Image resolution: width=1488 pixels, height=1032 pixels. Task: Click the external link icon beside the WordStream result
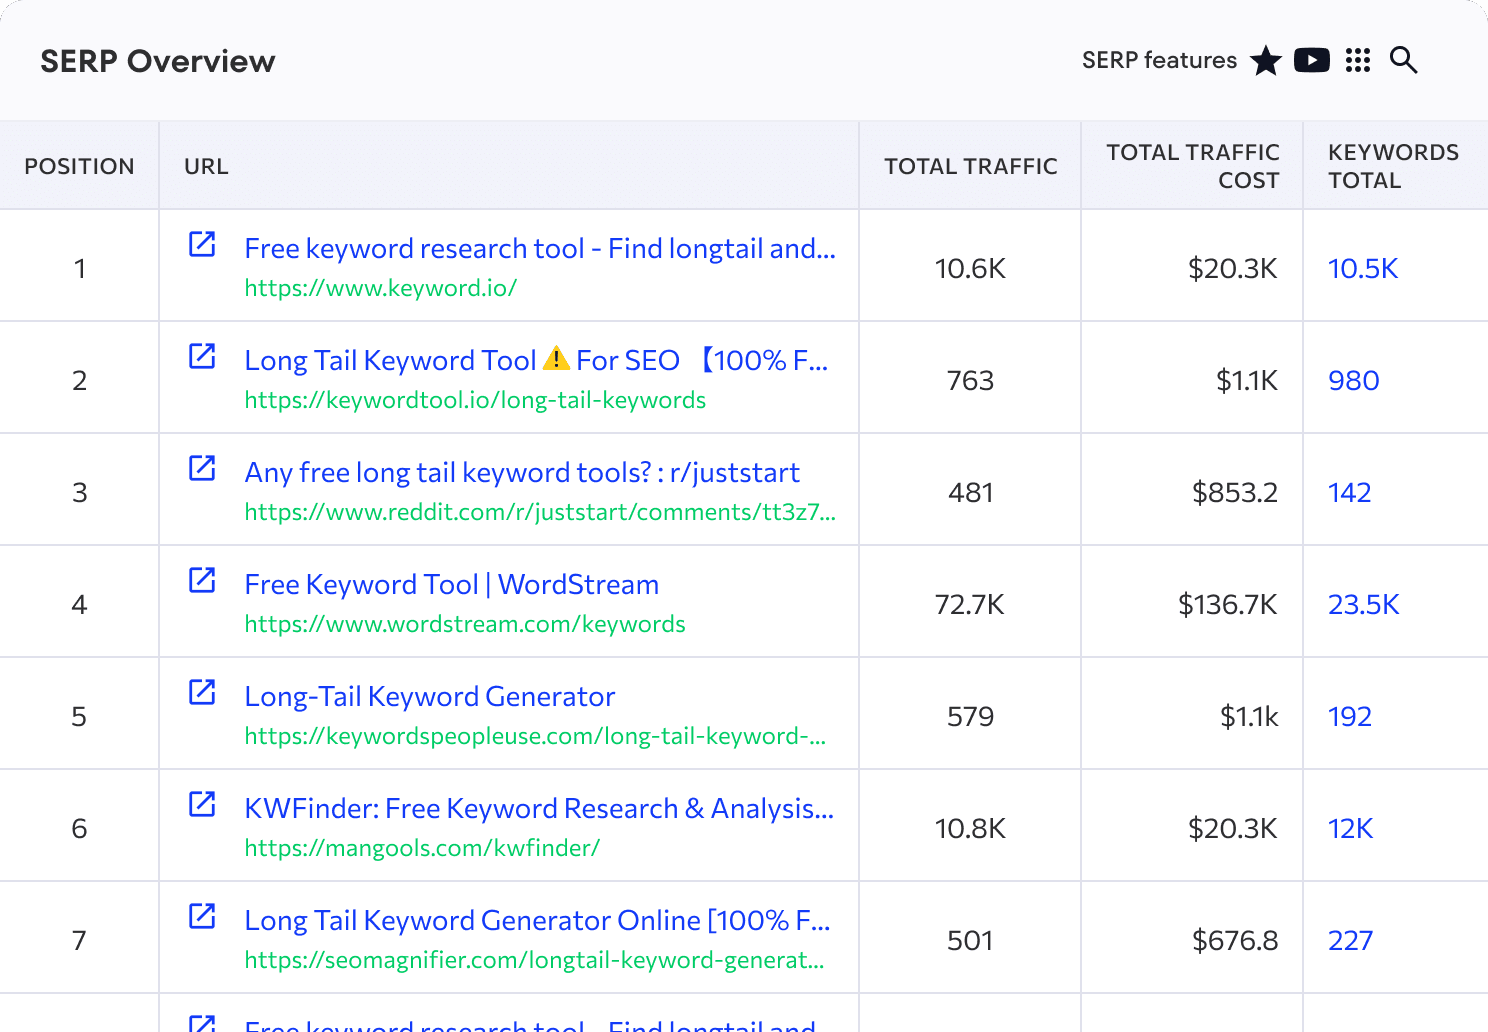[203, 579]
